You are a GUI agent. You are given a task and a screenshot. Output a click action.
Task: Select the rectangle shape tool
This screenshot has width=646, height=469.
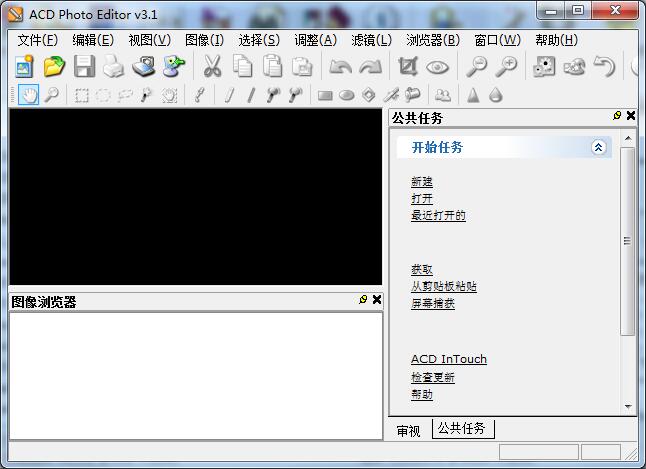(x=325, y=96)
